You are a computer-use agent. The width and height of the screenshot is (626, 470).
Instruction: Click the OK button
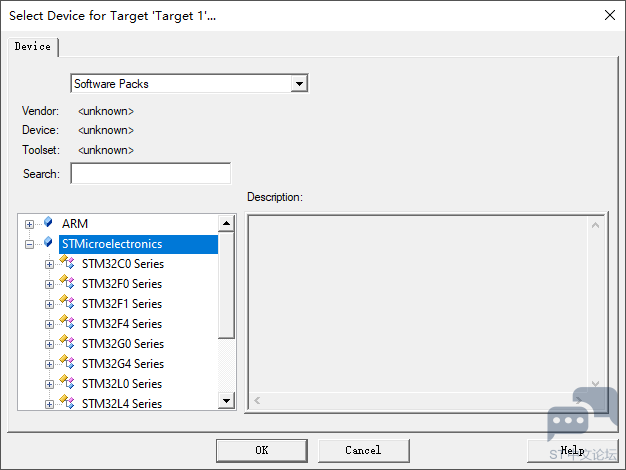click(x=262, y=450)
